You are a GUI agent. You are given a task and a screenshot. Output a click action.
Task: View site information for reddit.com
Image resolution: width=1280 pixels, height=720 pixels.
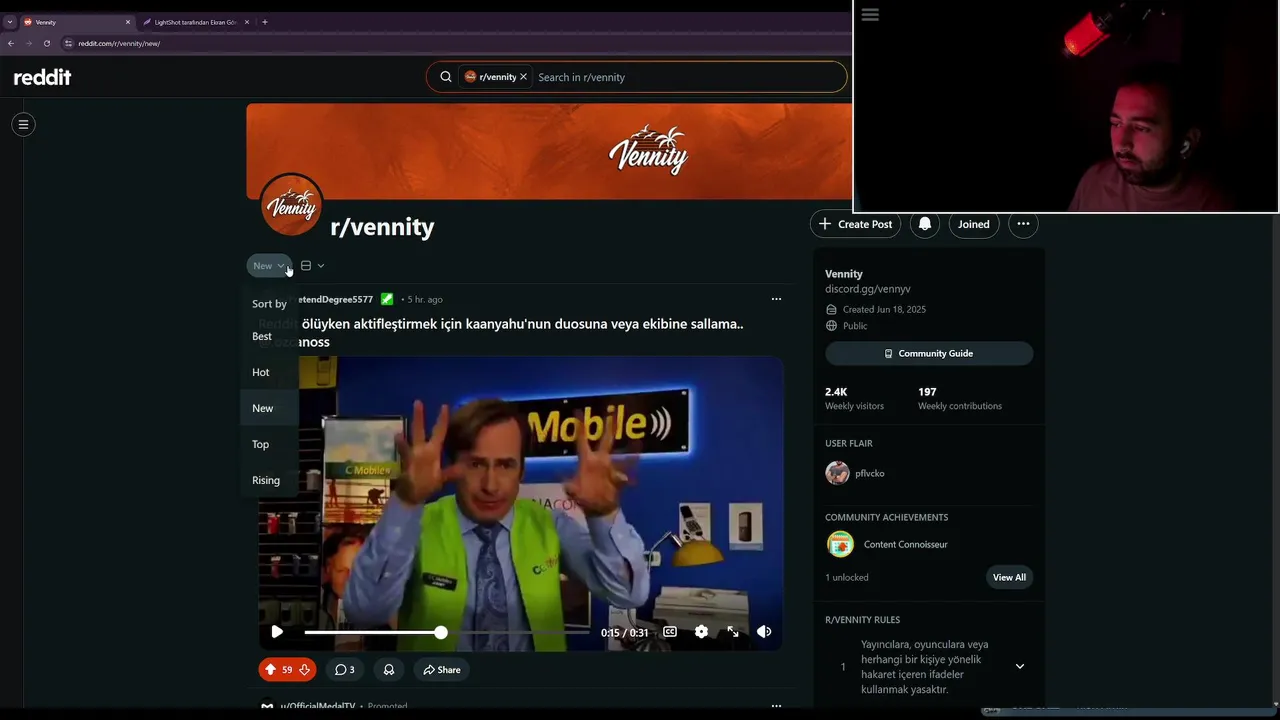[x=68, y=43]
